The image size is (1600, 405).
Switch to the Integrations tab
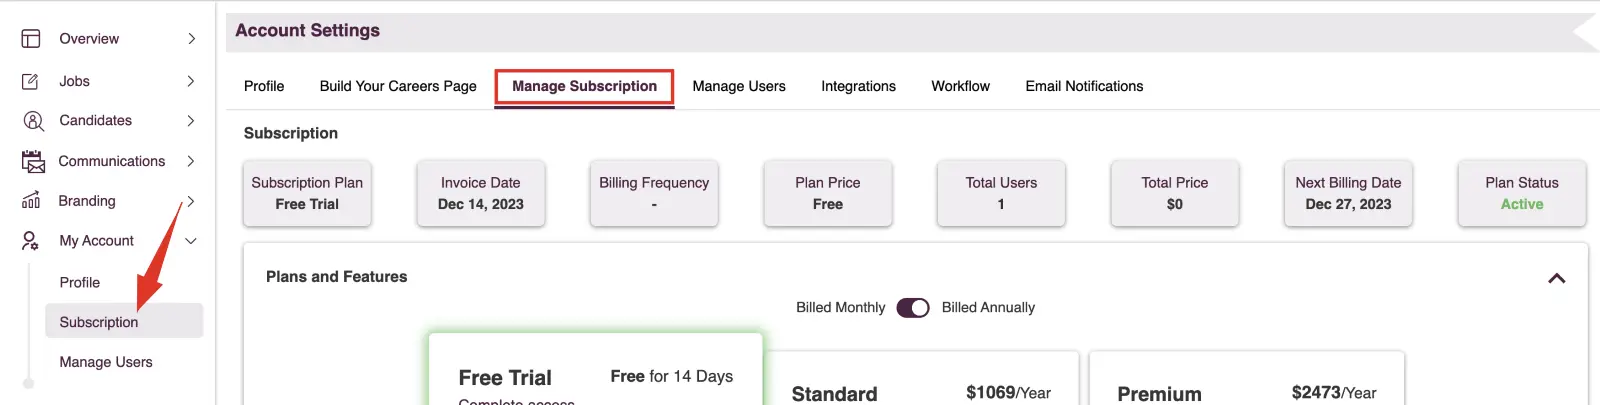(858, 87)
